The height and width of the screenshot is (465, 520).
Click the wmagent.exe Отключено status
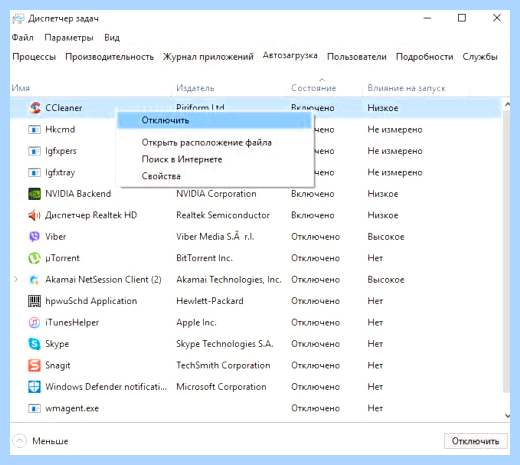pyautogui.click(x=315, y=408)
